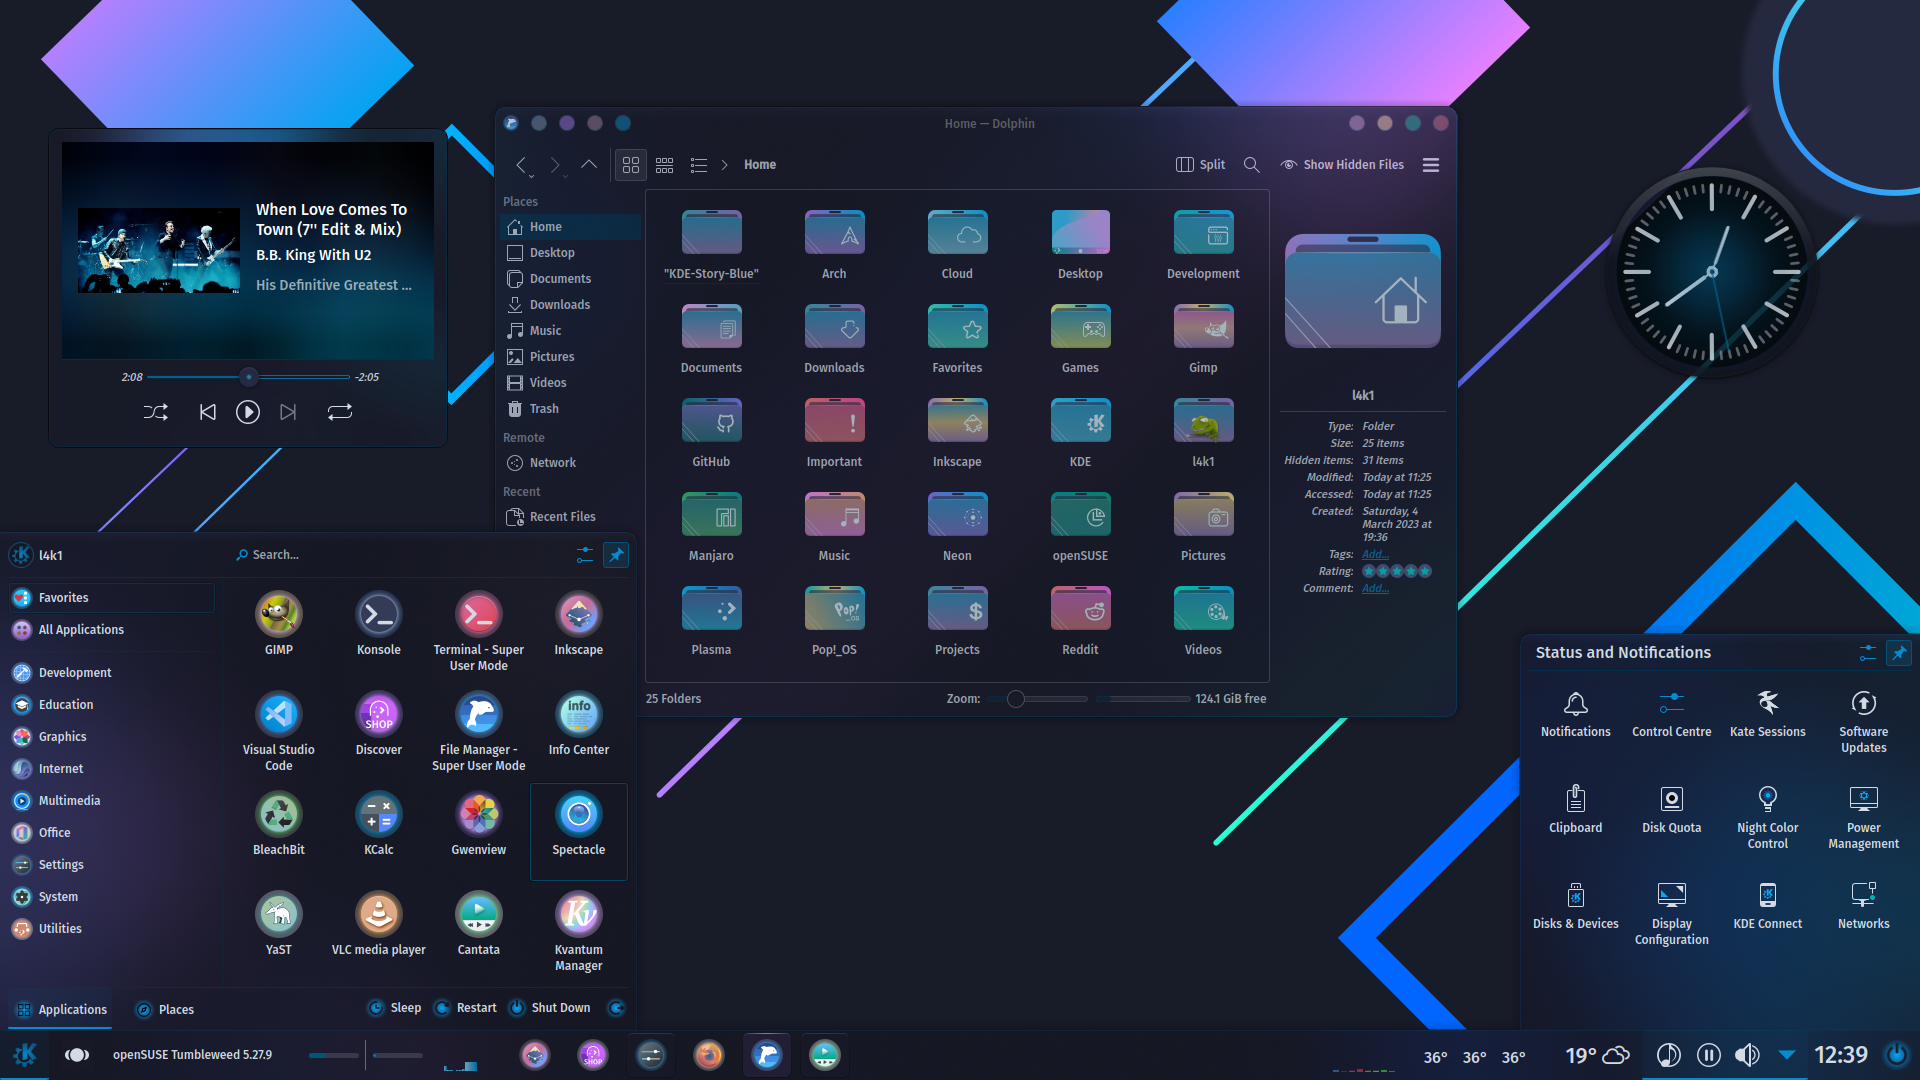Launch Konsole terminal
This screenshot has height=1080, width=1920.
pyautogui.click(x=378, y=624)
